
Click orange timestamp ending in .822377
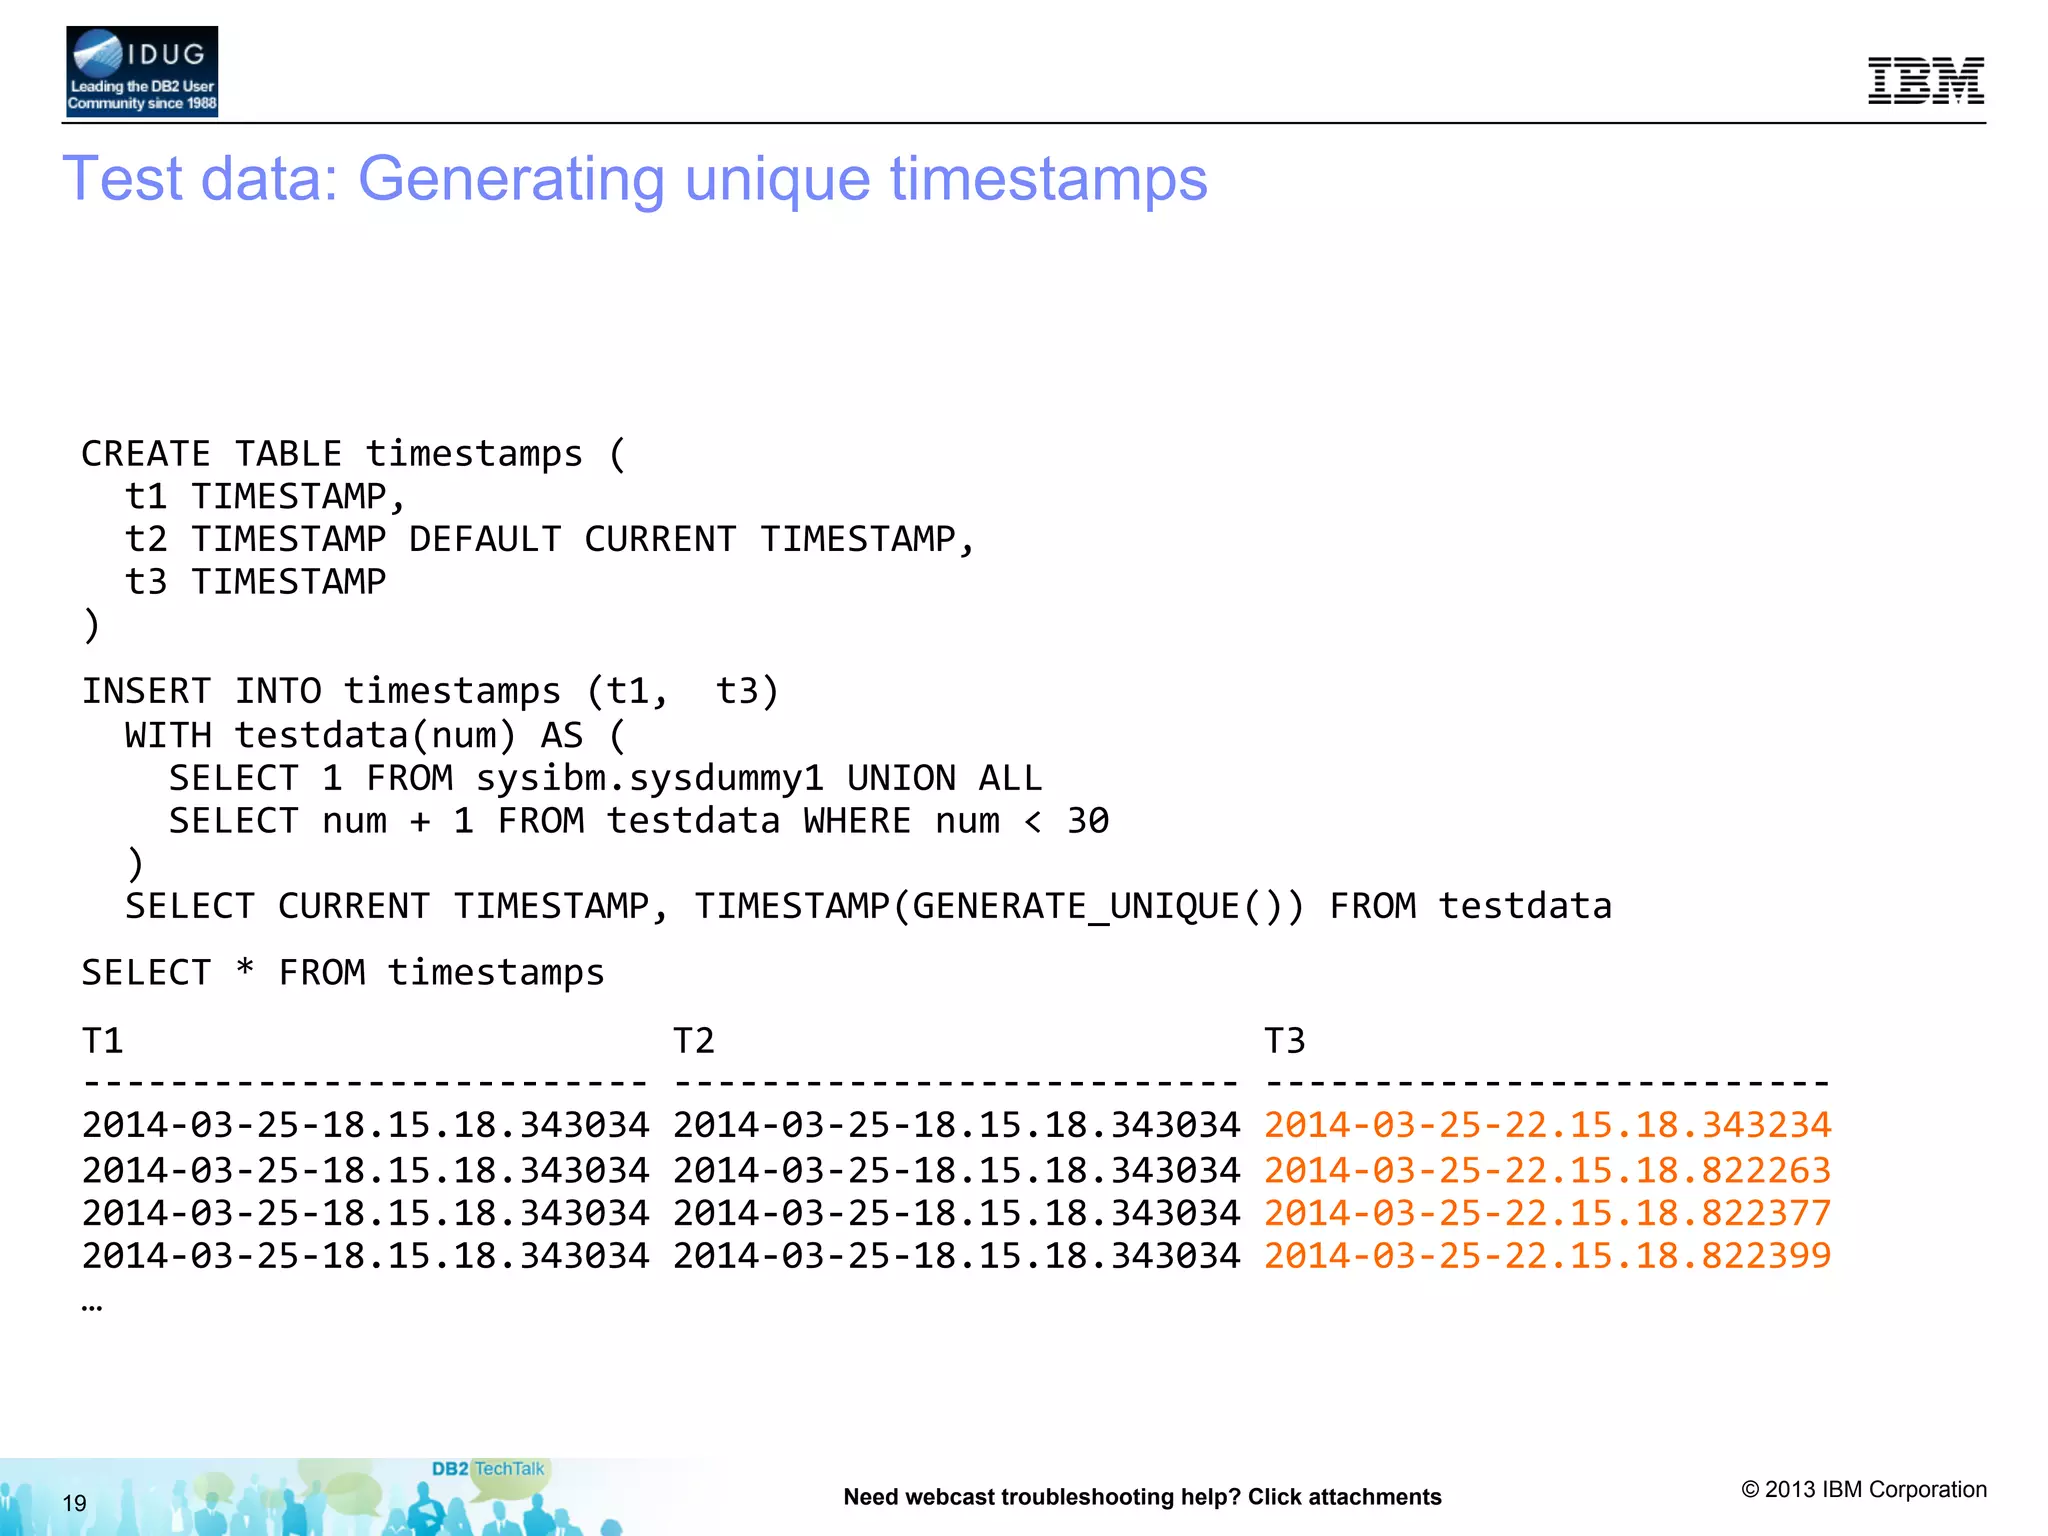(x=1548, y=1213)
